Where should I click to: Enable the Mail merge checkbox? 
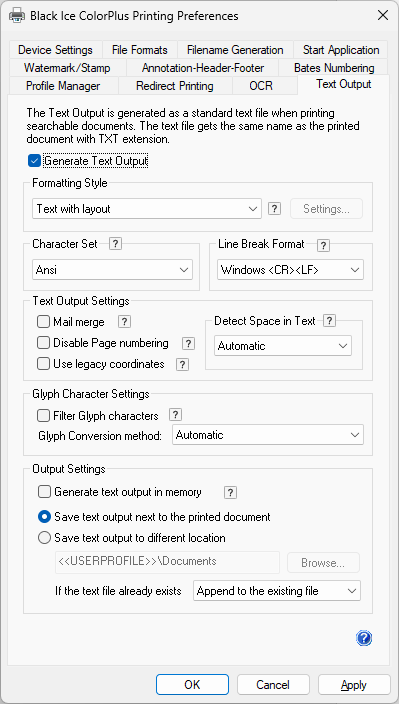tap(44, 322)
